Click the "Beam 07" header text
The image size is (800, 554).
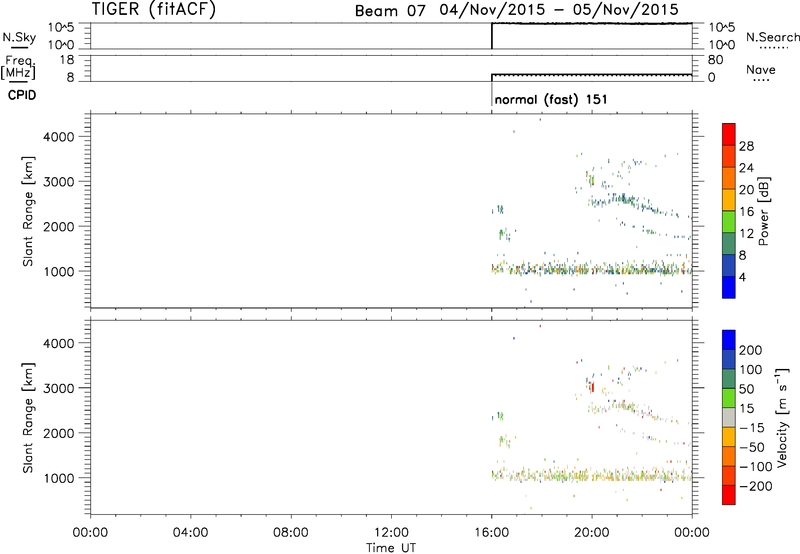[x=390, y=10]
